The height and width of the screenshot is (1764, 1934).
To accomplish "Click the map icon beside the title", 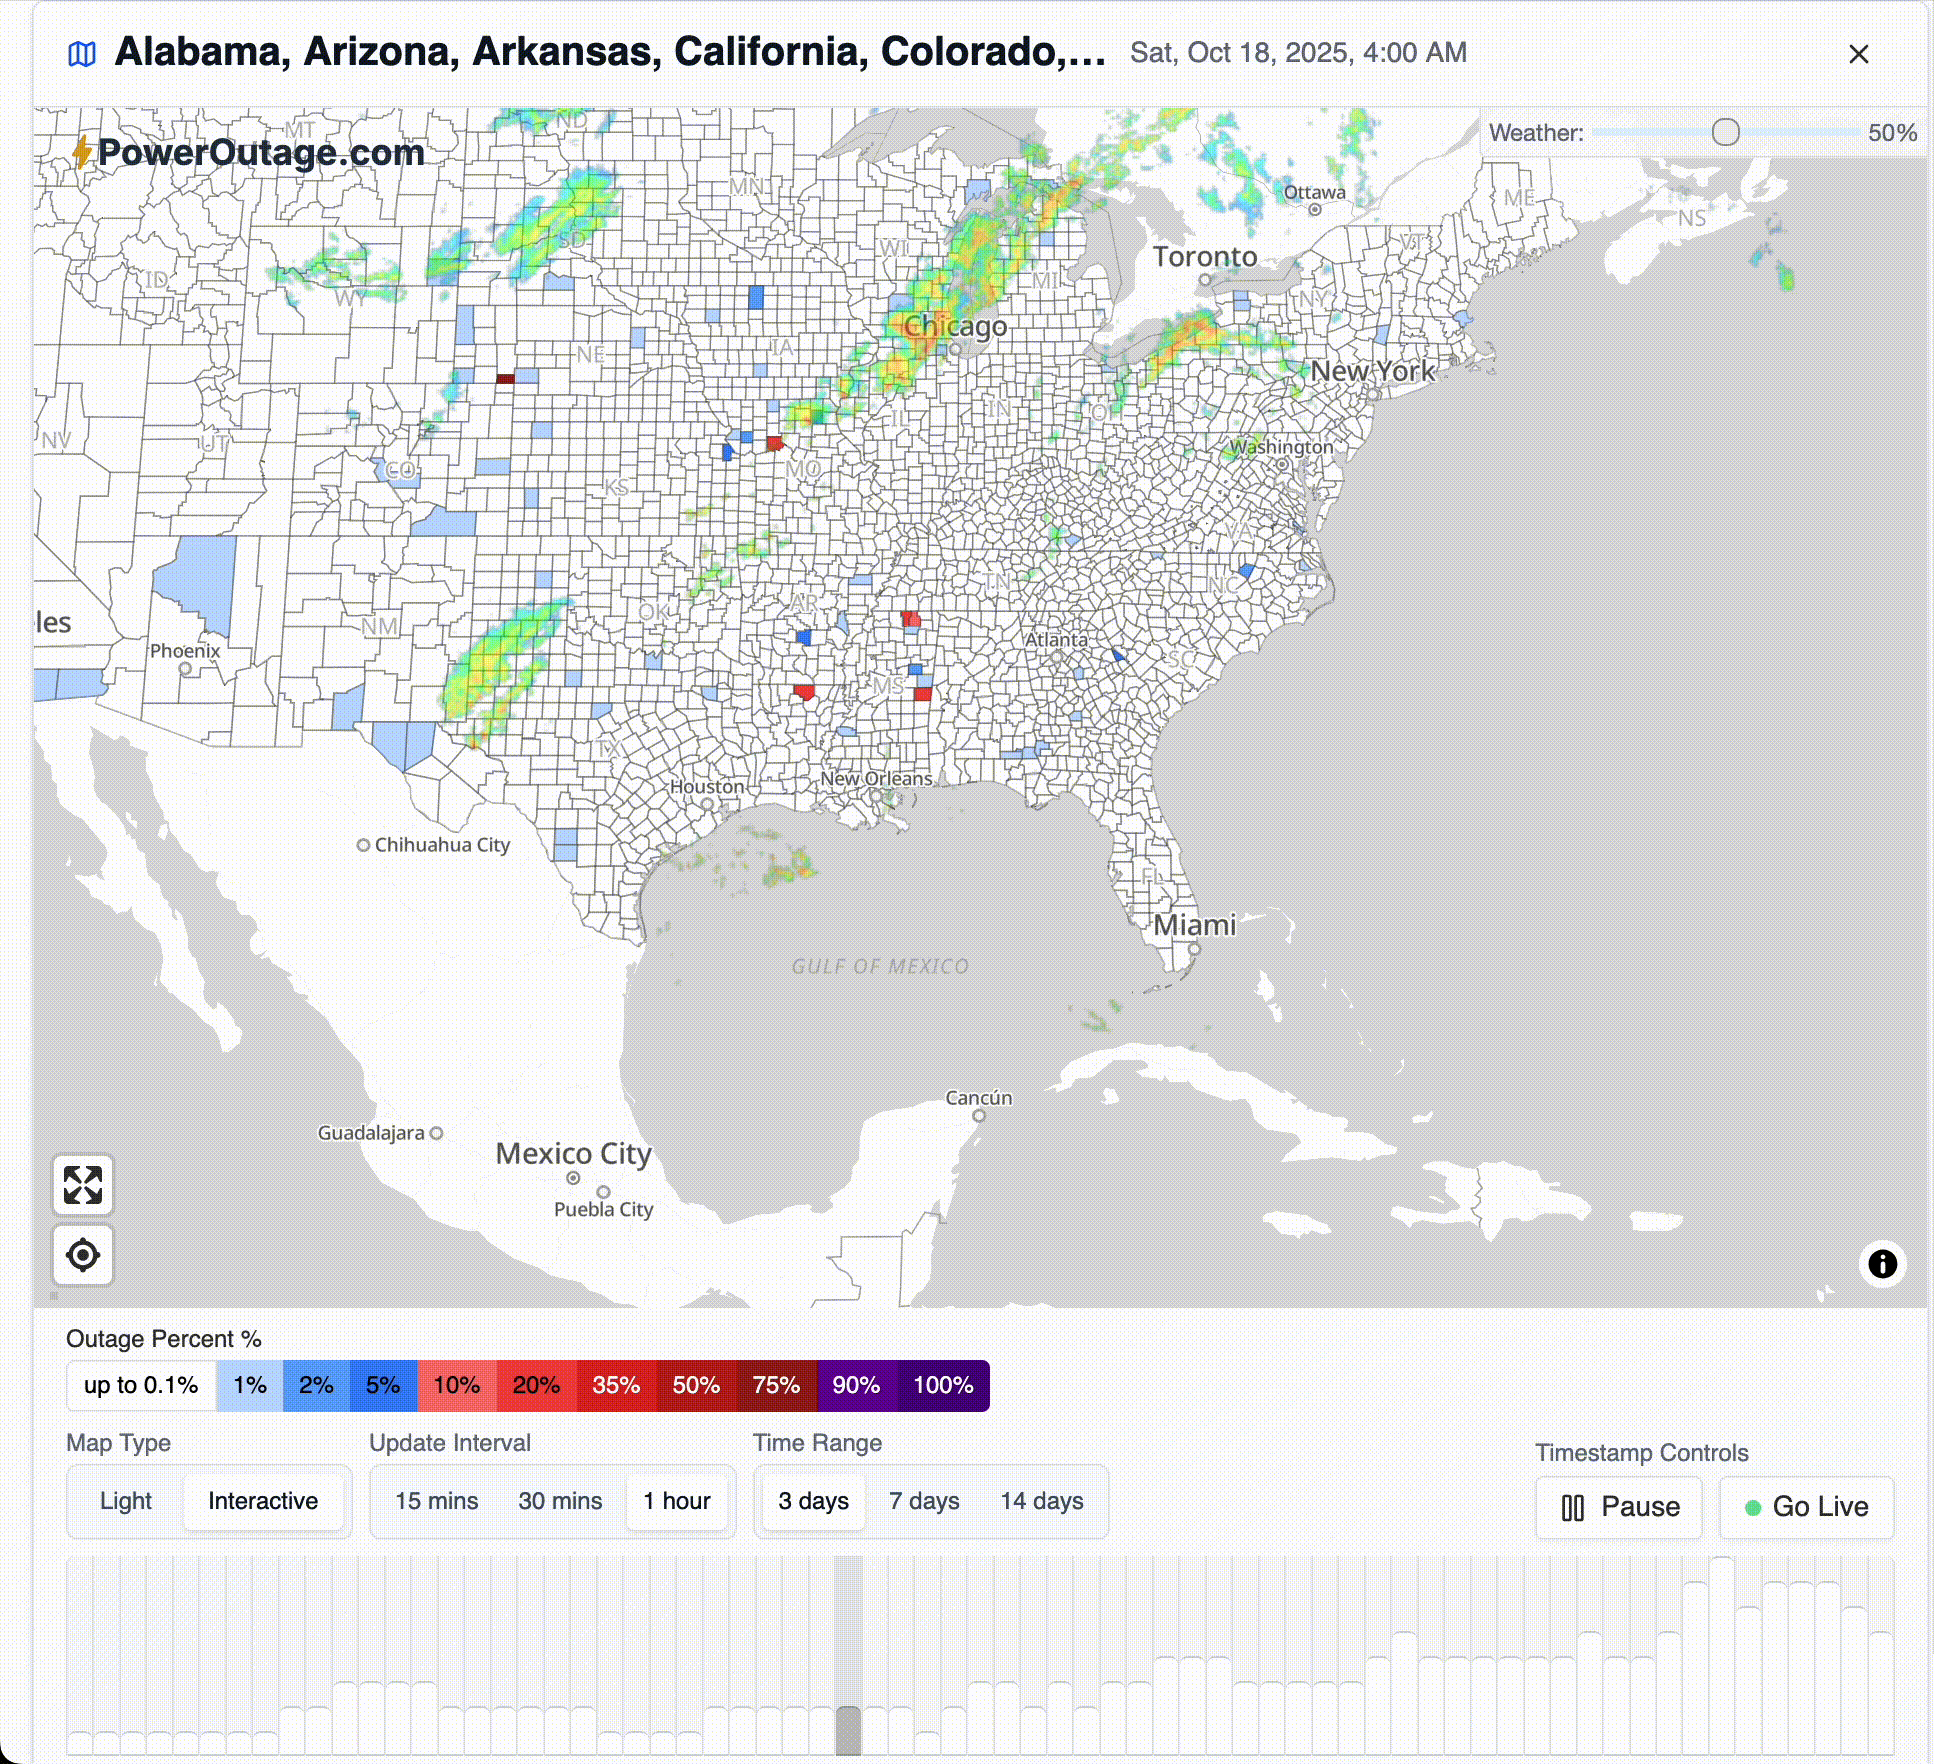I will point(82,54).
